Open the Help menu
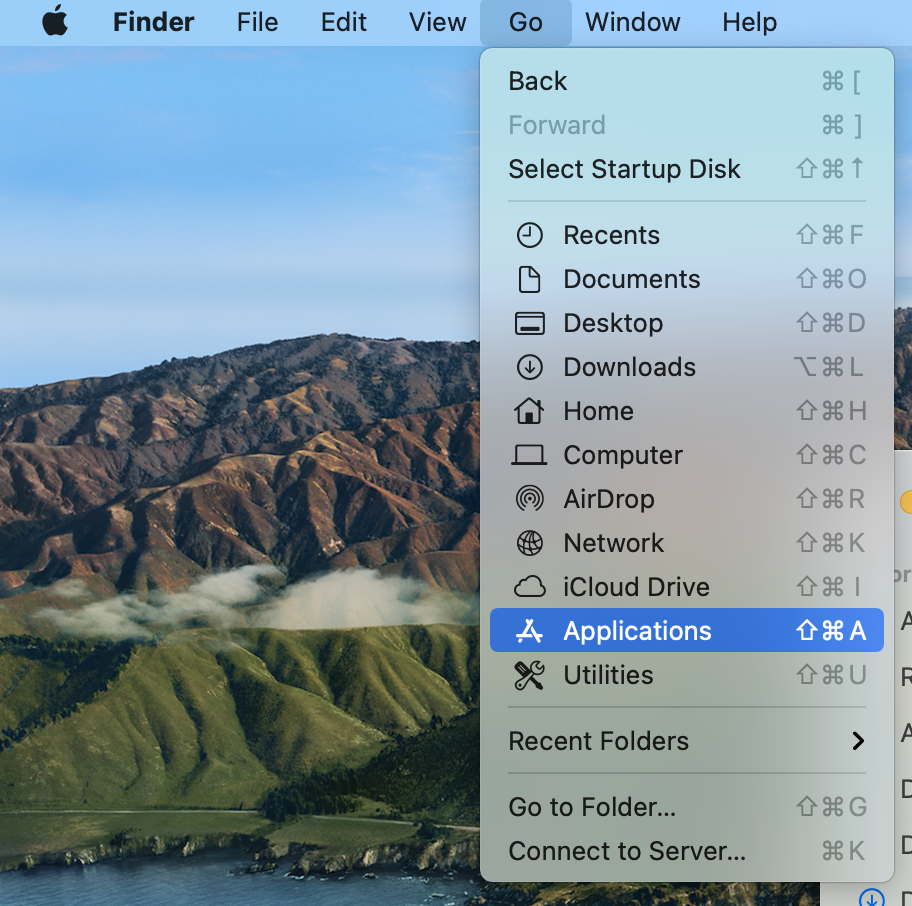 click(750, 22)
